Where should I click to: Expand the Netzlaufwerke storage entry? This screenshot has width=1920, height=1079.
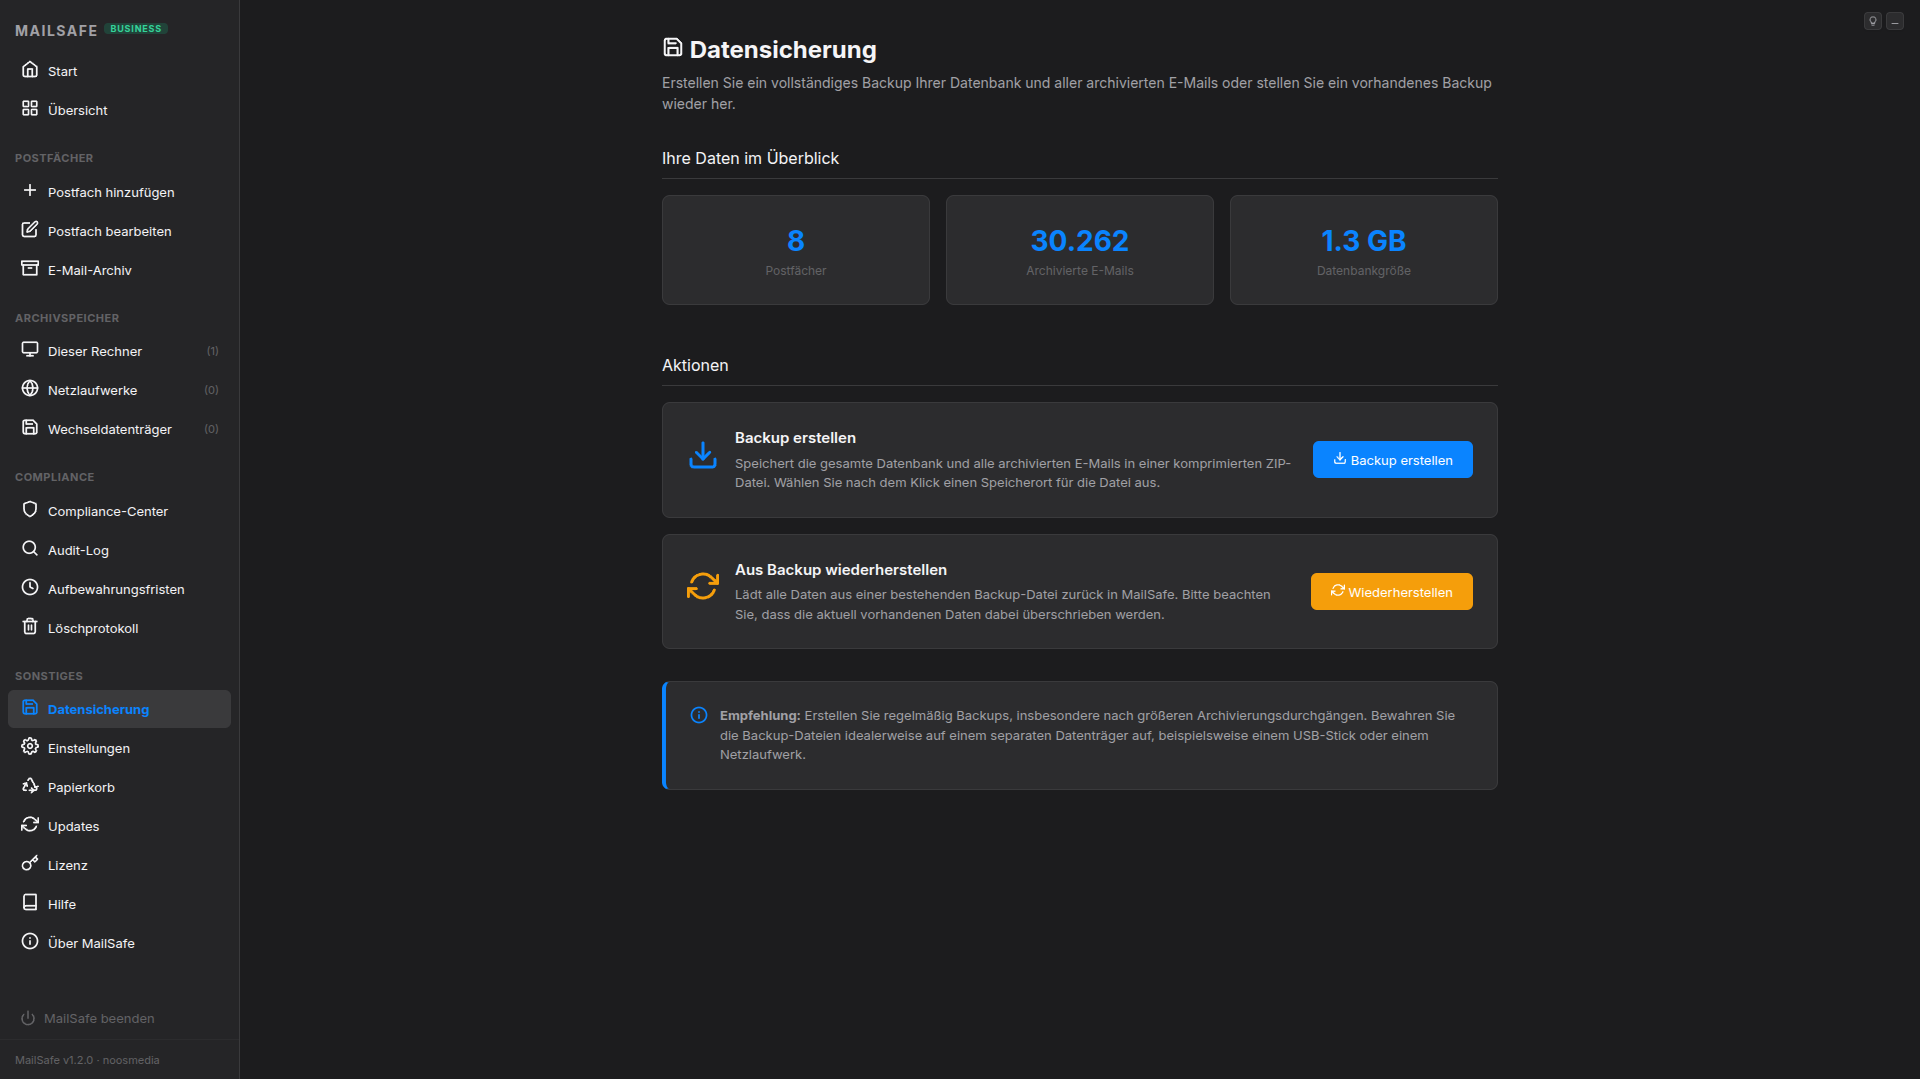(92, 390)
